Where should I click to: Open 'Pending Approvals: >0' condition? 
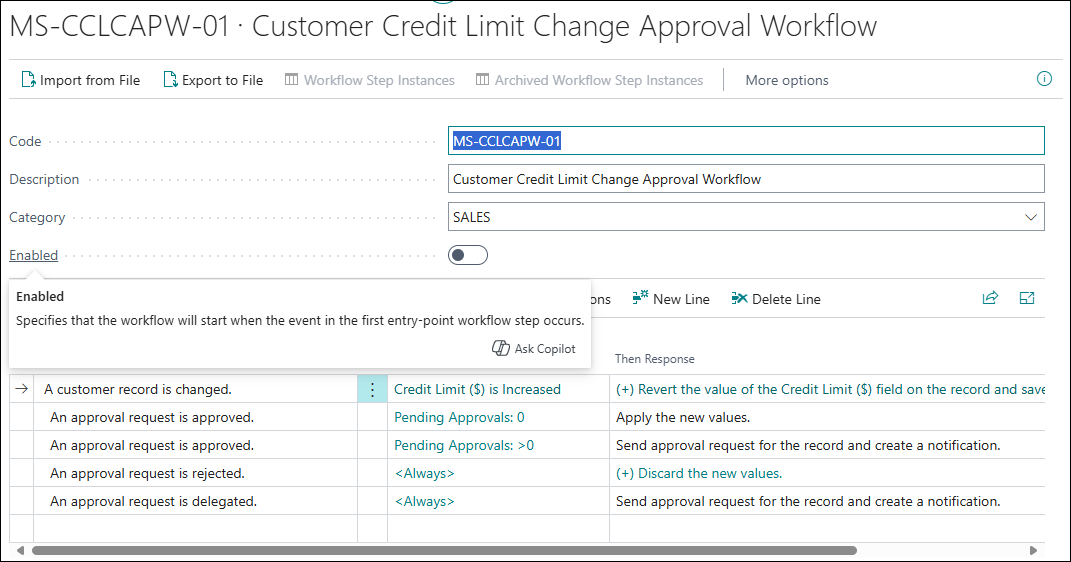click(x=464, y=445)
